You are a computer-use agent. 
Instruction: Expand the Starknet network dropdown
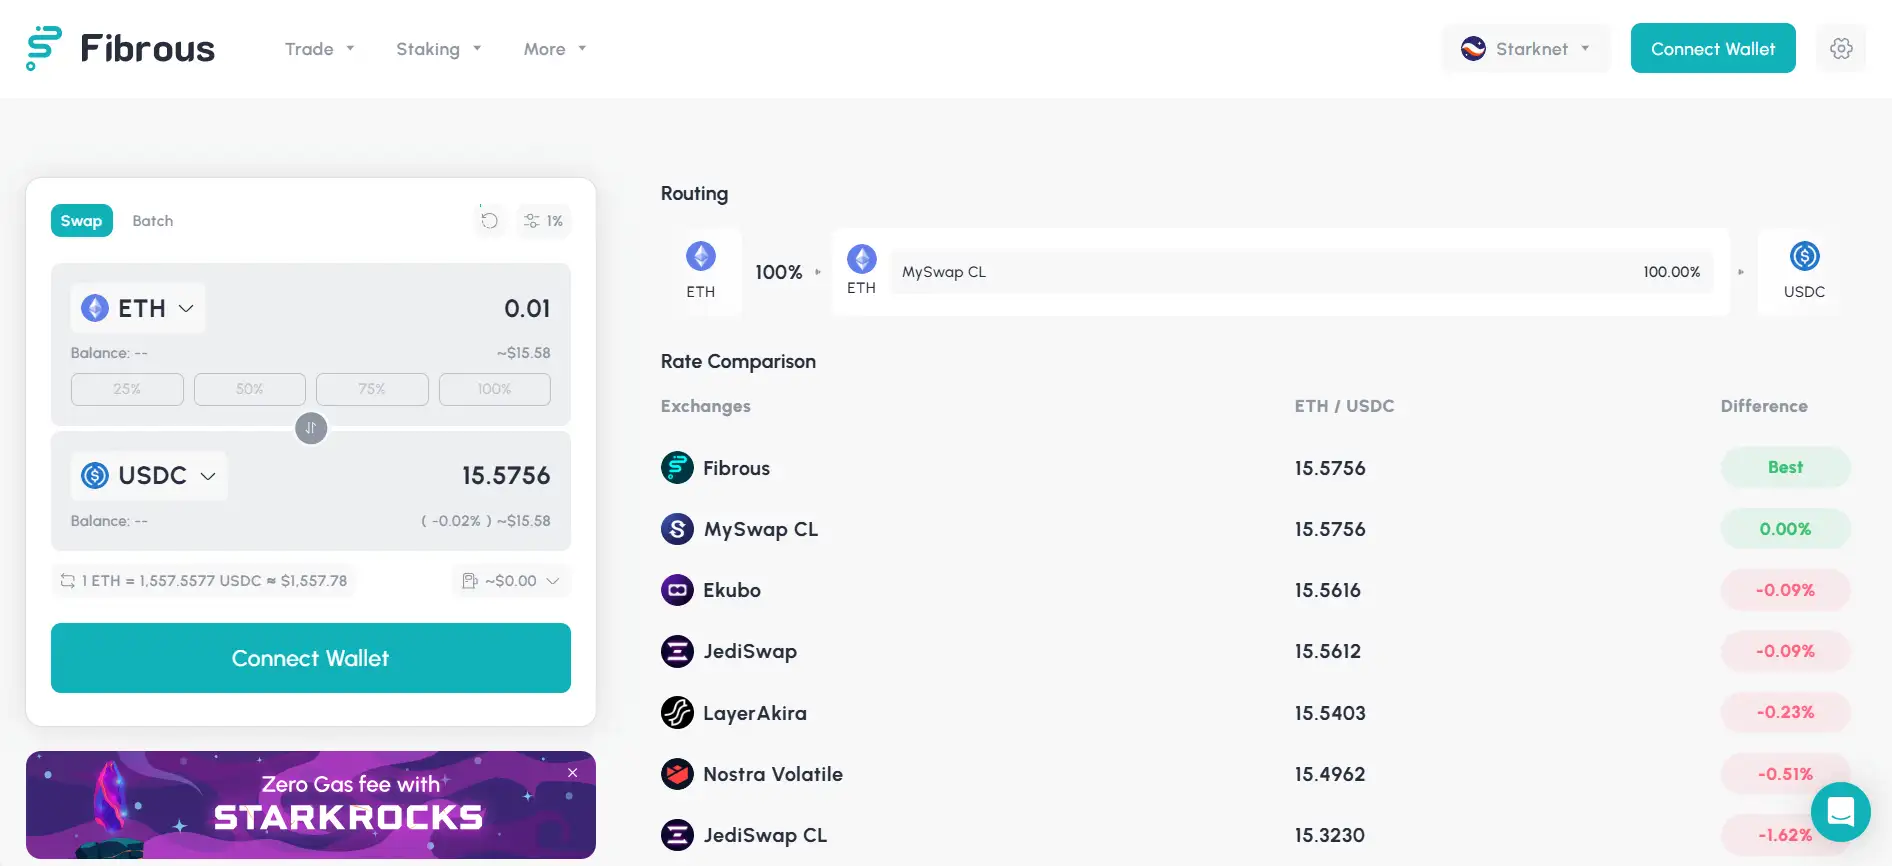pyautogui.click(x=1525, y=49)
